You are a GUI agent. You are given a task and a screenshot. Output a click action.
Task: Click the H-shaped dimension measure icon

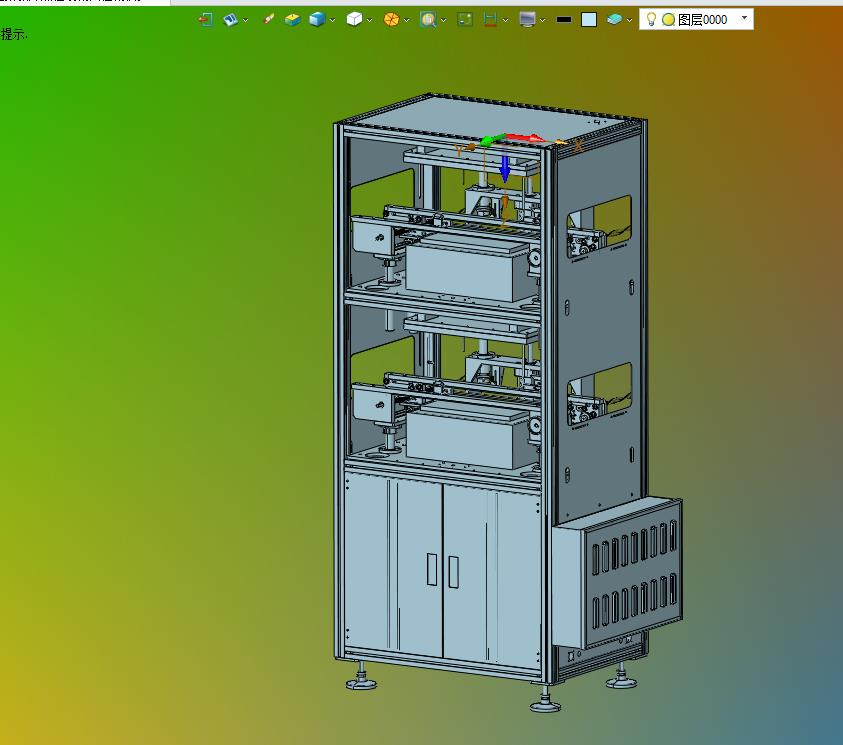490,20
